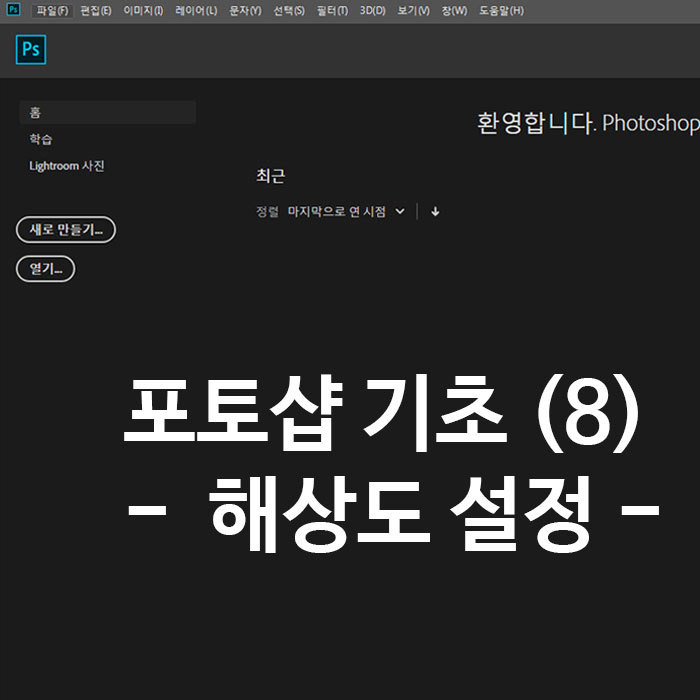This screenshot has height=700, width=700.
Task: Click the 최근 heading text
Action: (x=271, y=176)
